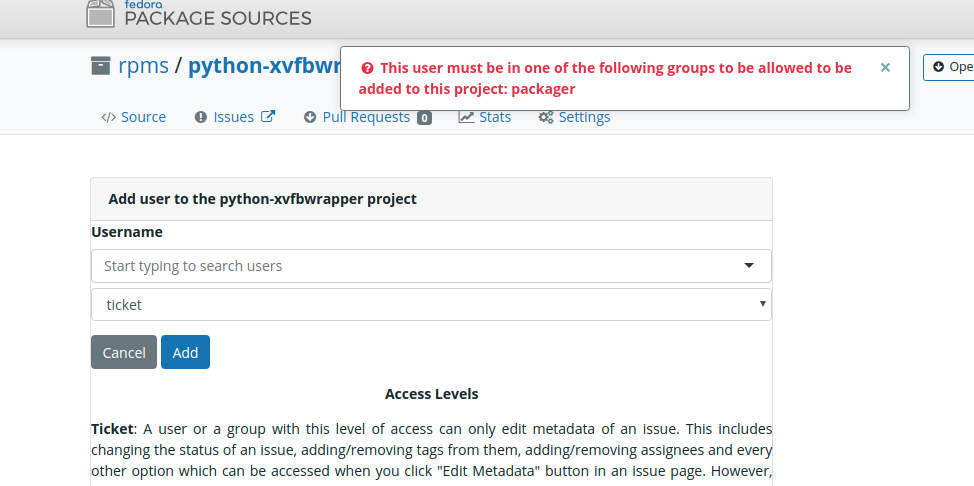
Task: Click the error message about packager group
Action: tap(605, 78)
